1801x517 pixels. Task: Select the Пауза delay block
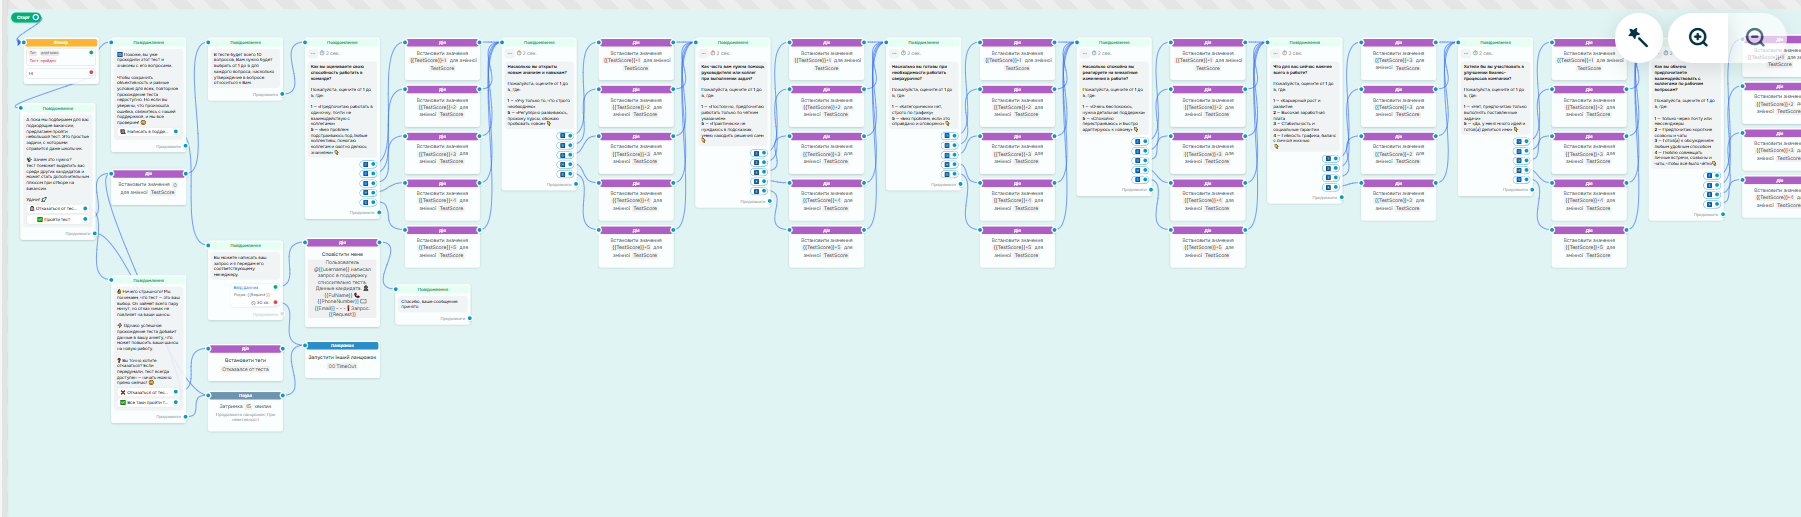(x=245, y=395)
